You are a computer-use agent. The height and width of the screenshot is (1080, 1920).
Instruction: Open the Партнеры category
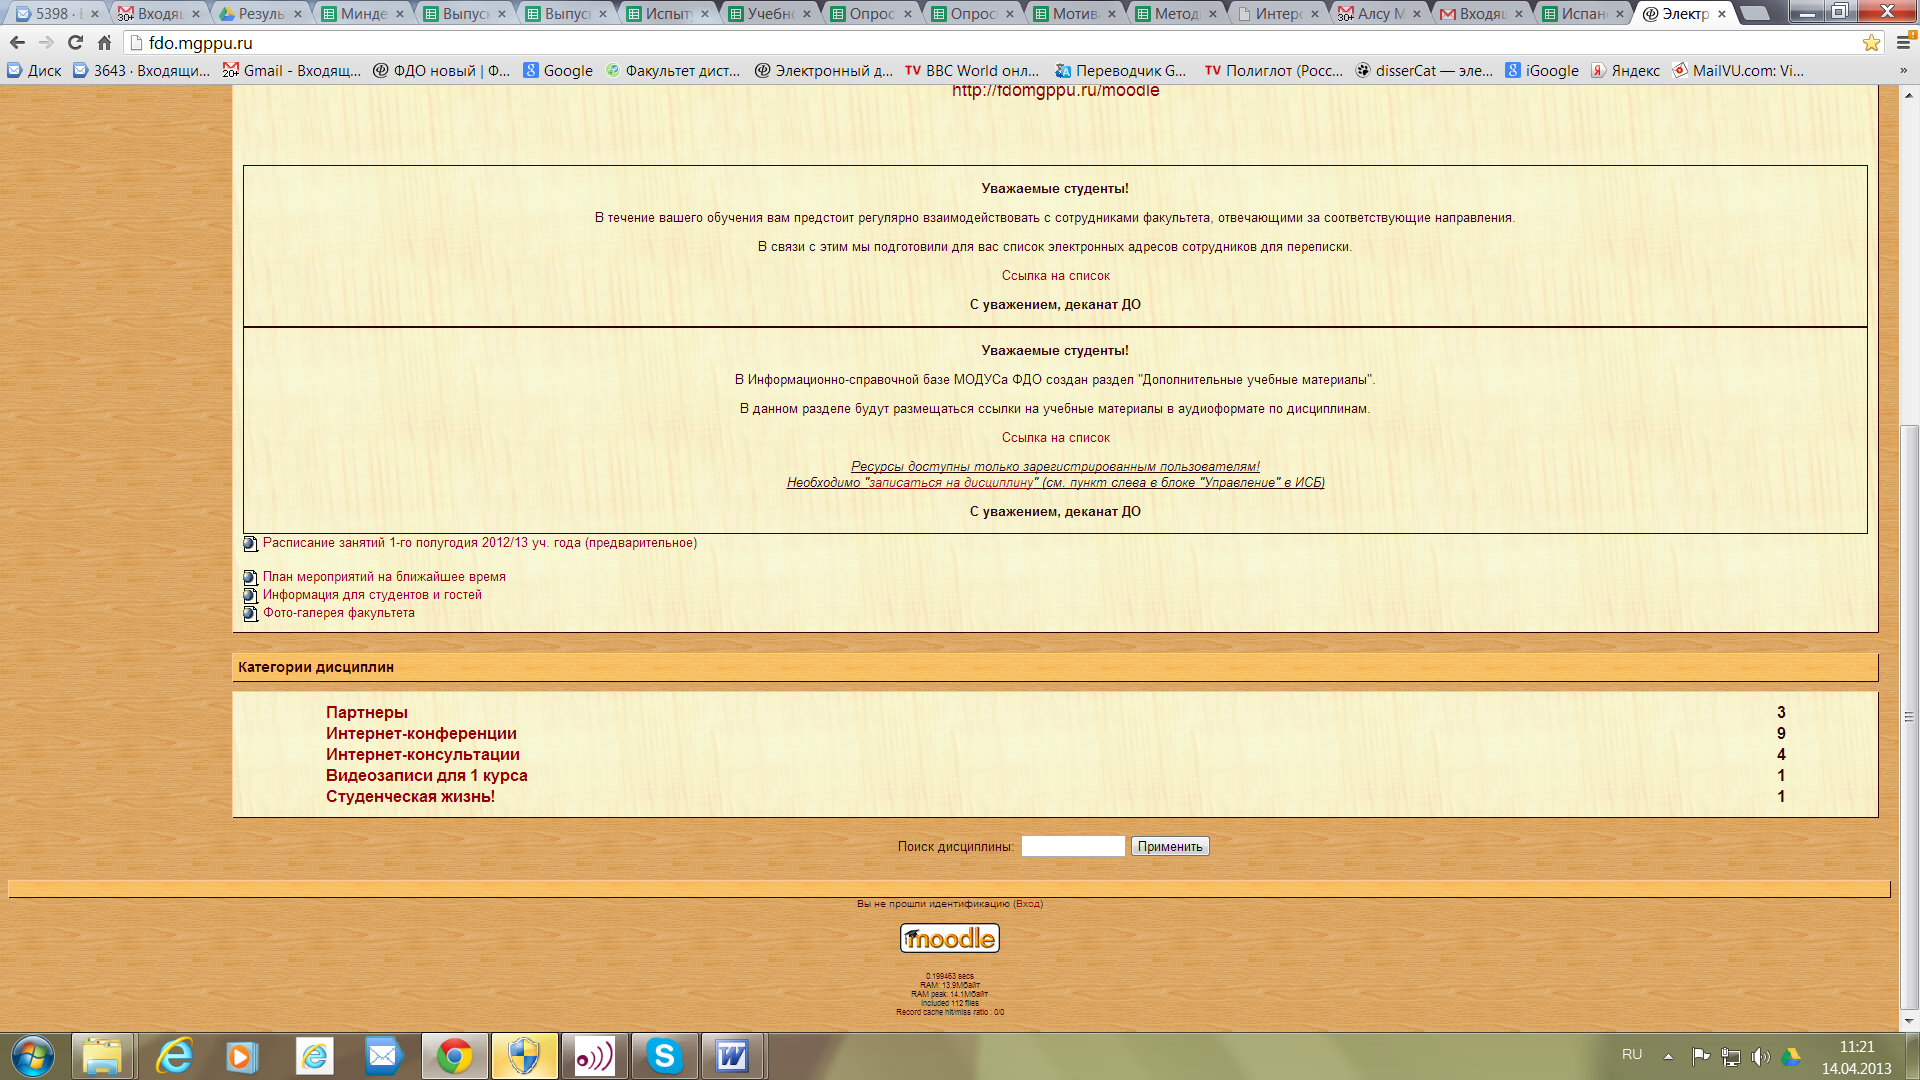(x=367, y=713)
